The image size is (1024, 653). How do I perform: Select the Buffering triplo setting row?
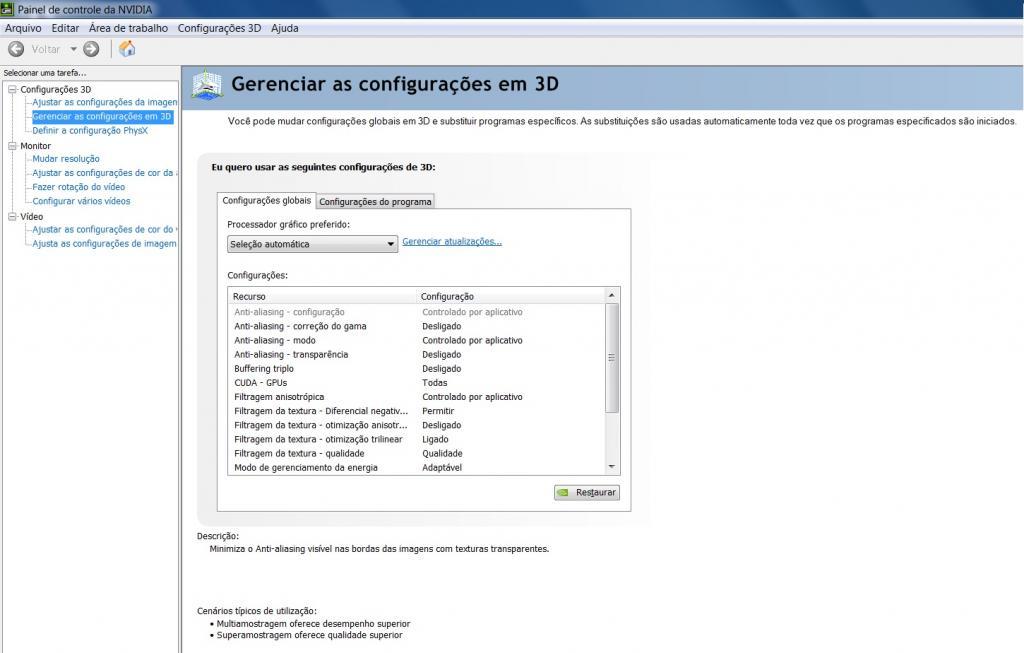click(x=417, y=368)
